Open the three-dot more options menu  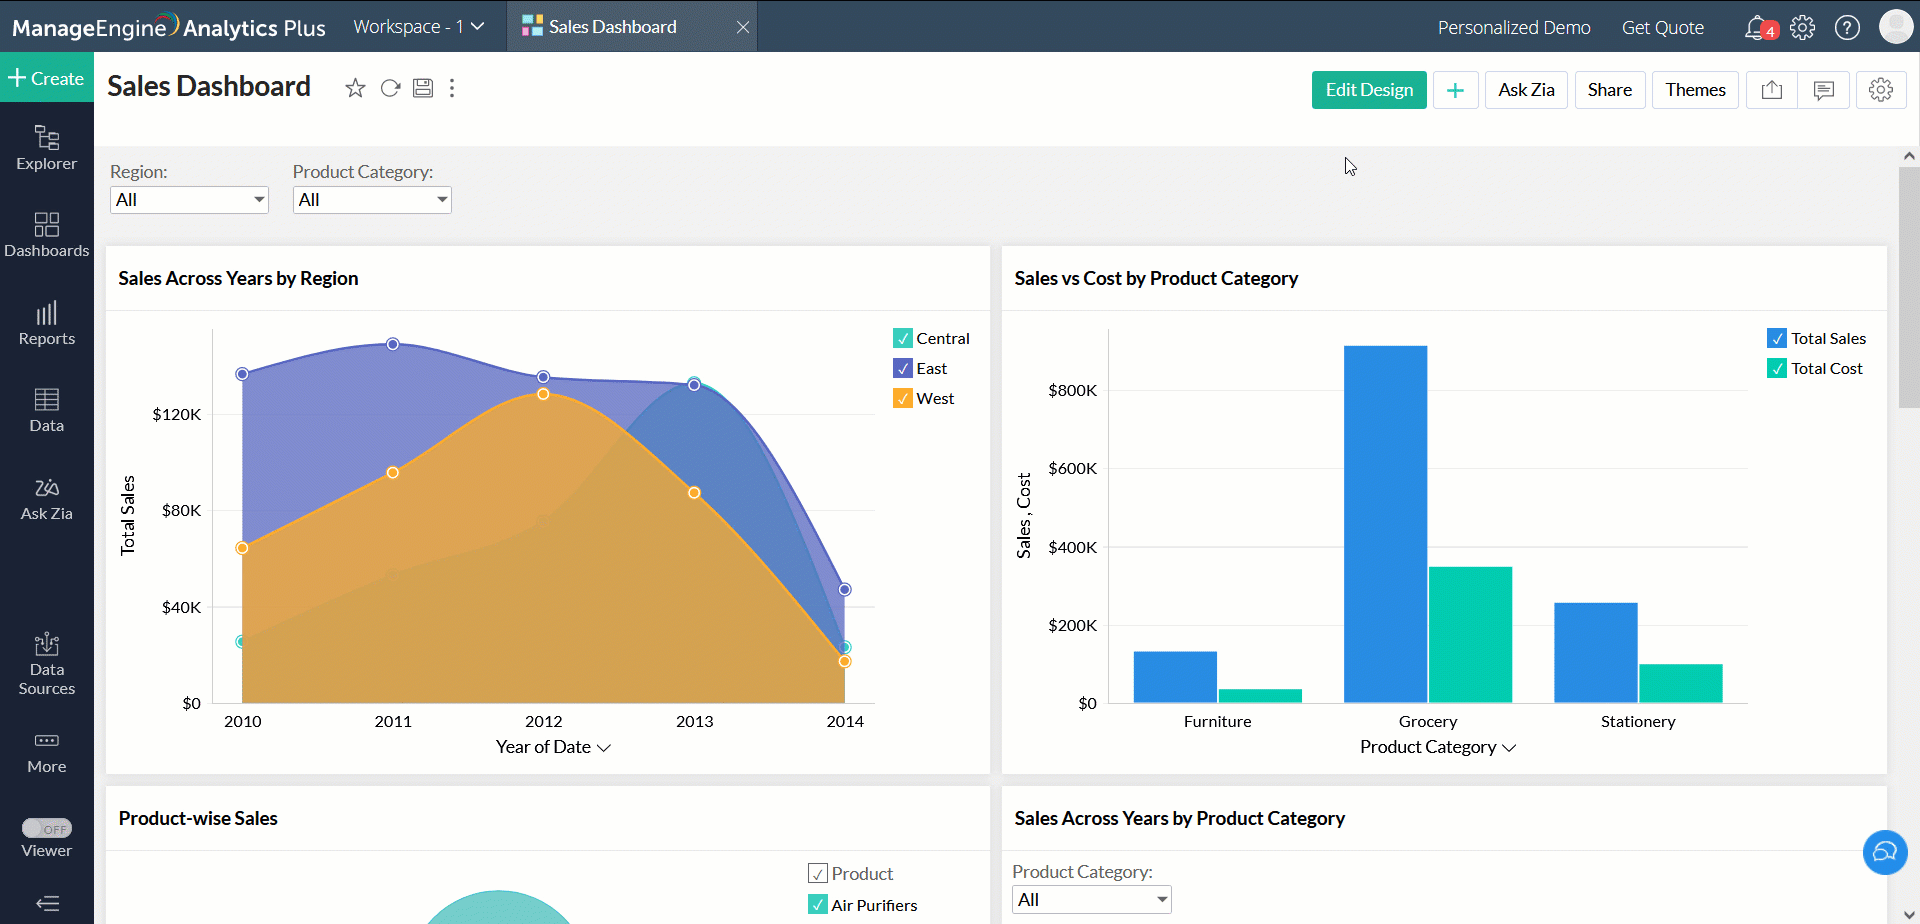(x=452, y=88)
